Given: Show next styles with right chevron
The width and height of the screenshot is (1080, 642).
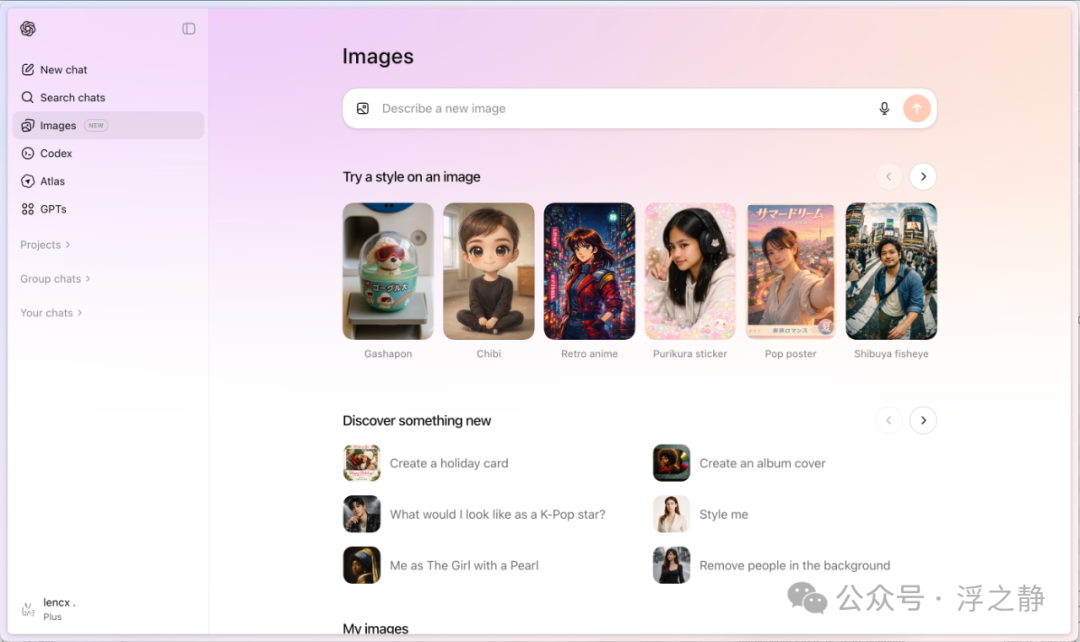Looking at the screenshot, I should click(923, 177).
